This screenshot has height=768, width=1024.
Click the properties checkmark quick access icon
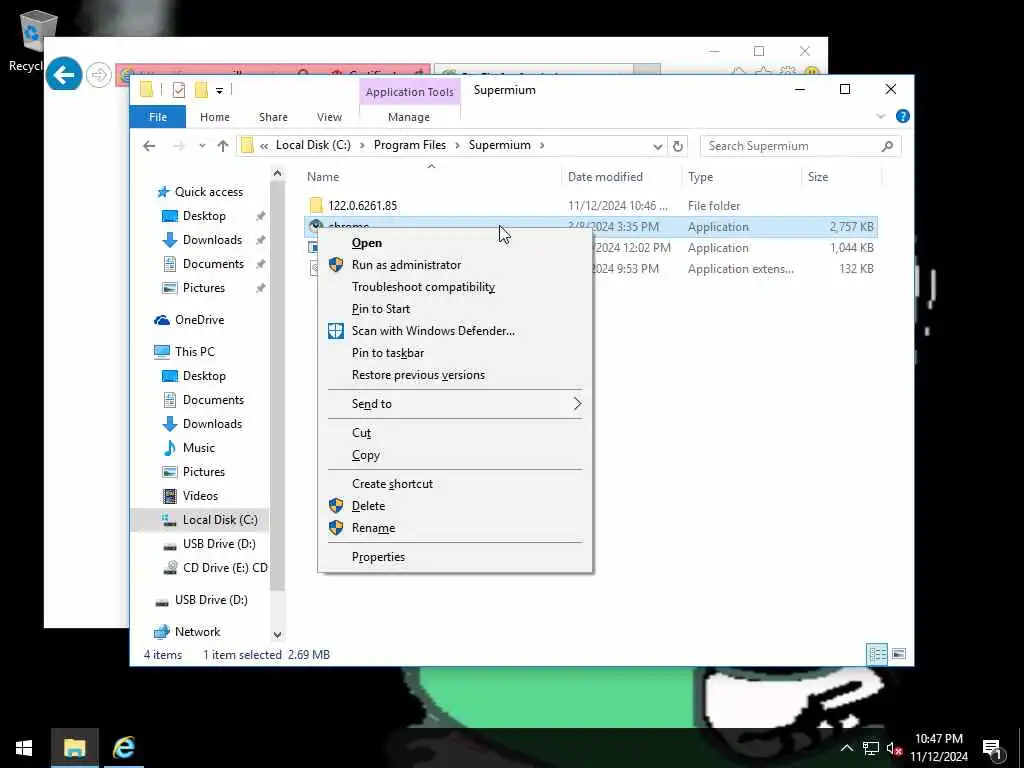click(179, 90)
